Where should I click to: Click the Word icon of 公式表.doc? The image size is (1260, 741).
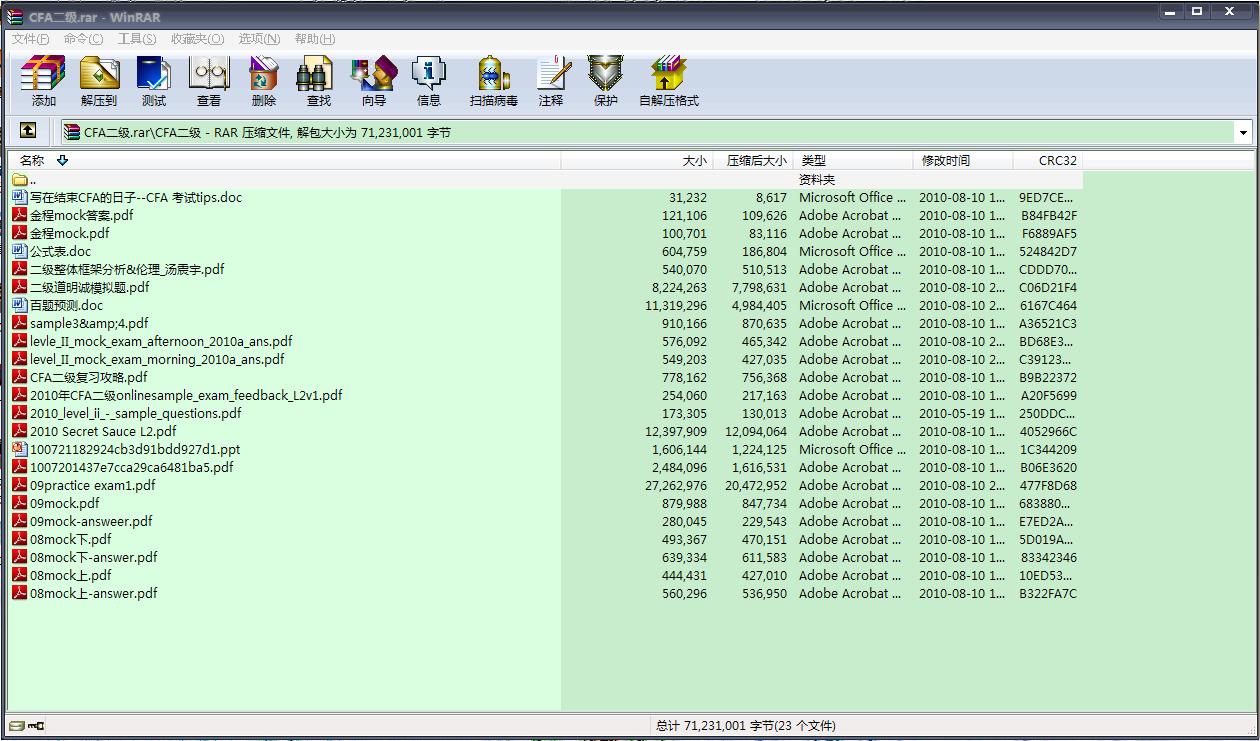coord(20,251)
